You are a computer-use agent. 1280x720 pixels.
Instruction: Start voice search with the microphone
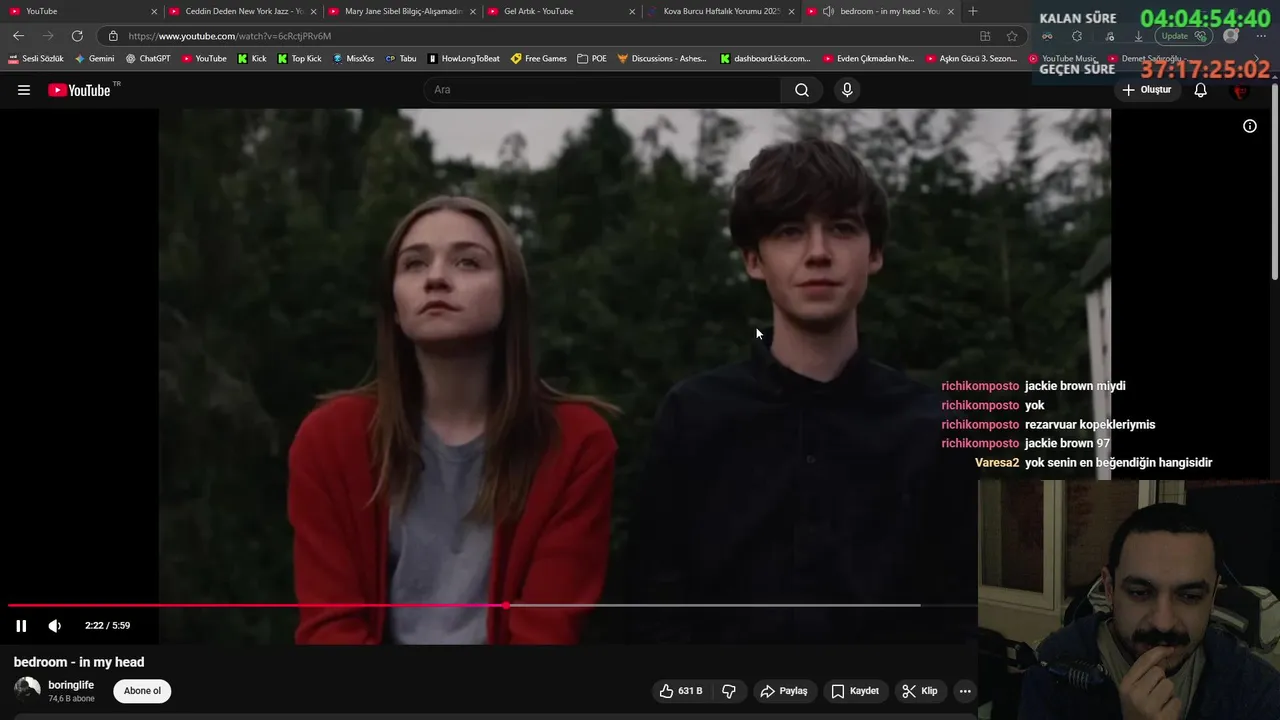pos(847,90)
